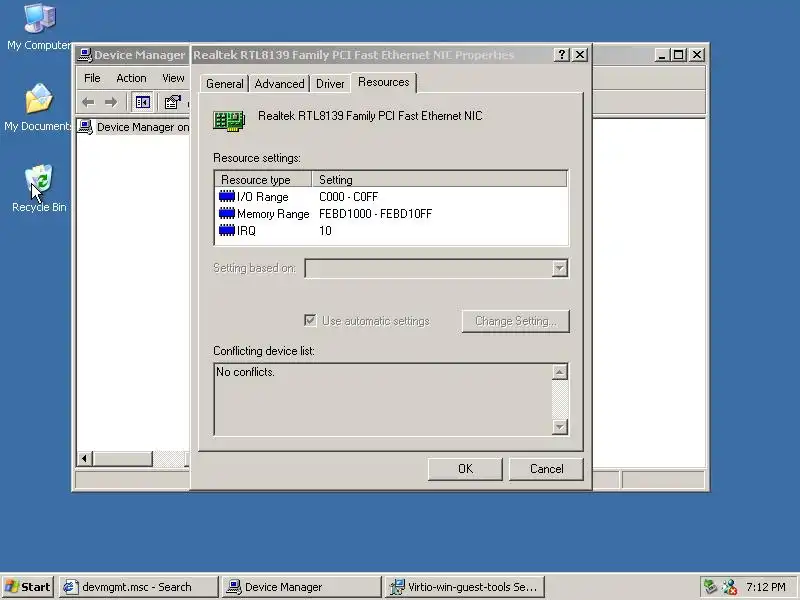Click the OK button
This screenshot has width=800, height=600.
[465, 469]
